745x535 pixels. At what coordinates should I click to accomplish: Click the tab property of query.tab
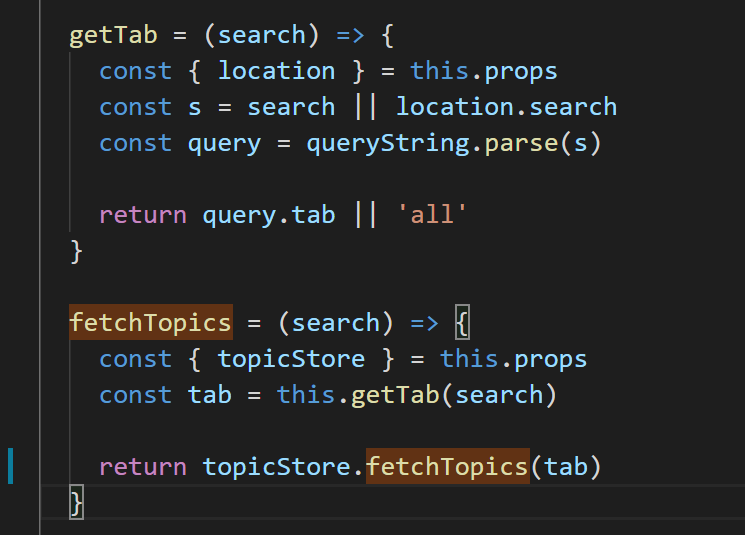[313, 215]
